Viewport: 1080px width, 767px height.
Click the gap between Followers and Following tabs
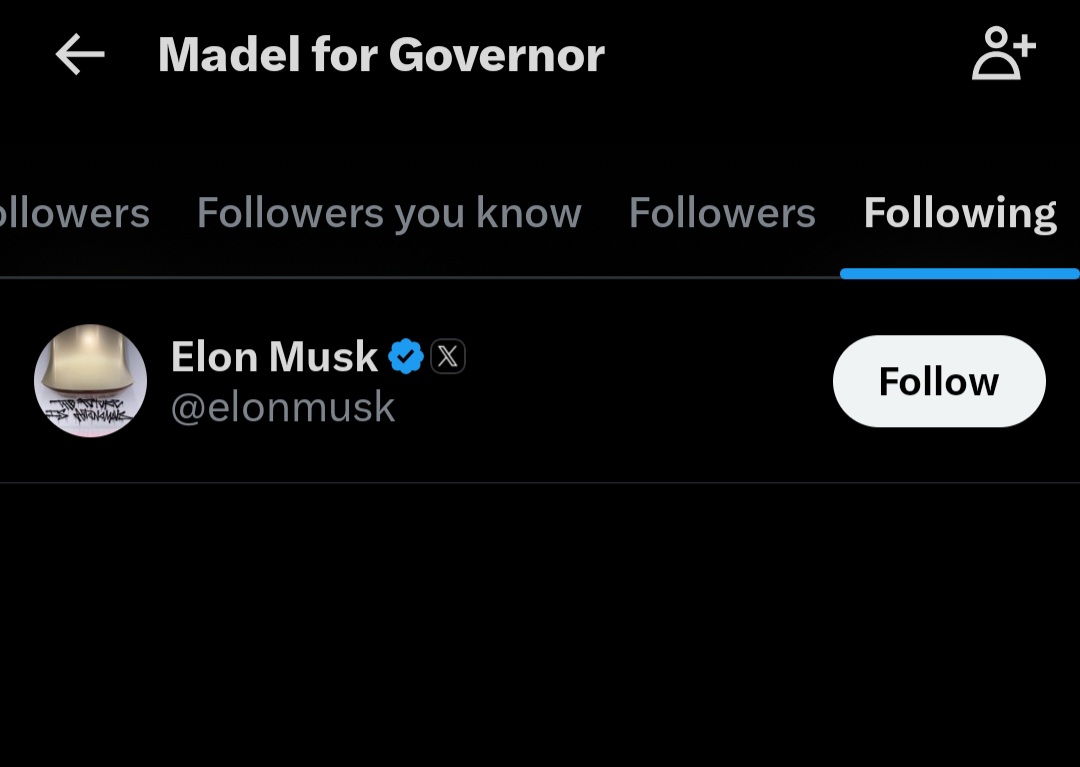pyautogui.click(x=840, y=213)
